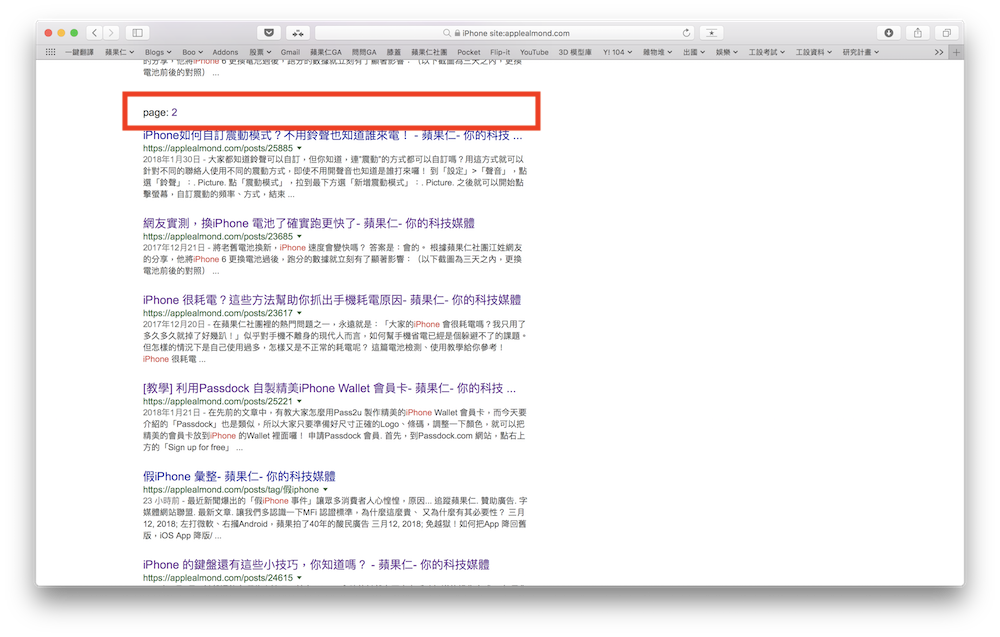Viewport: 1000px width, 637px height.
Task: Open dropdown arrow next to posts/25221 URL
Action: tap(300, 402)
